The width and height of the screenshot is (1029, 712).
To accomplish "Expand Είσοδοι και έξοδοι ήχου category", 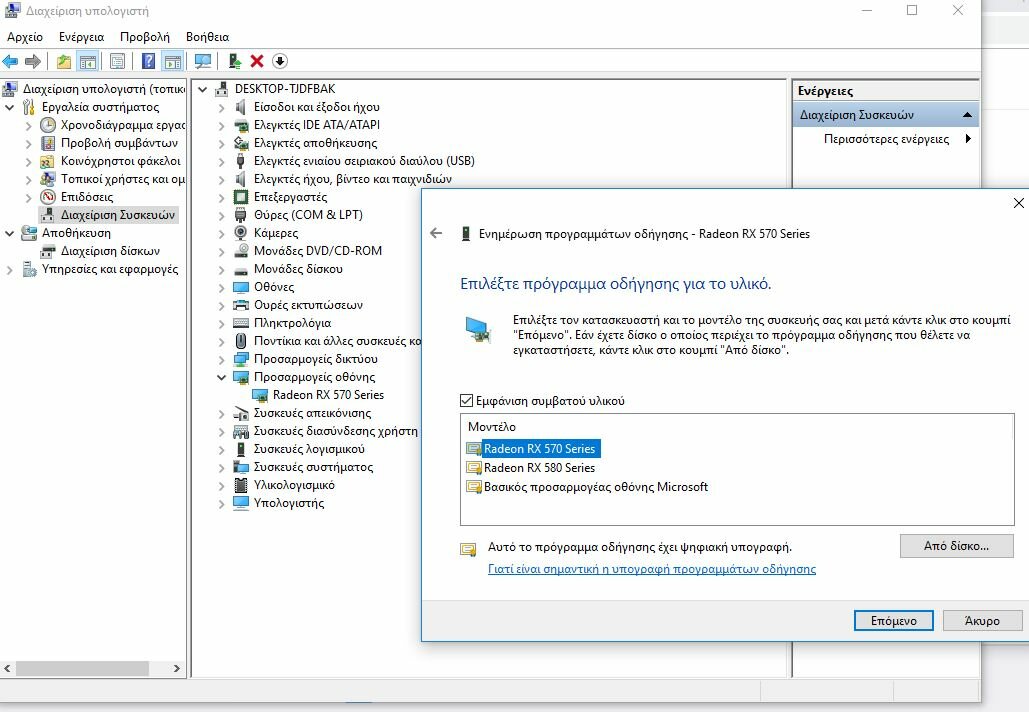I will pyautogui.click(x=222, y=107).
